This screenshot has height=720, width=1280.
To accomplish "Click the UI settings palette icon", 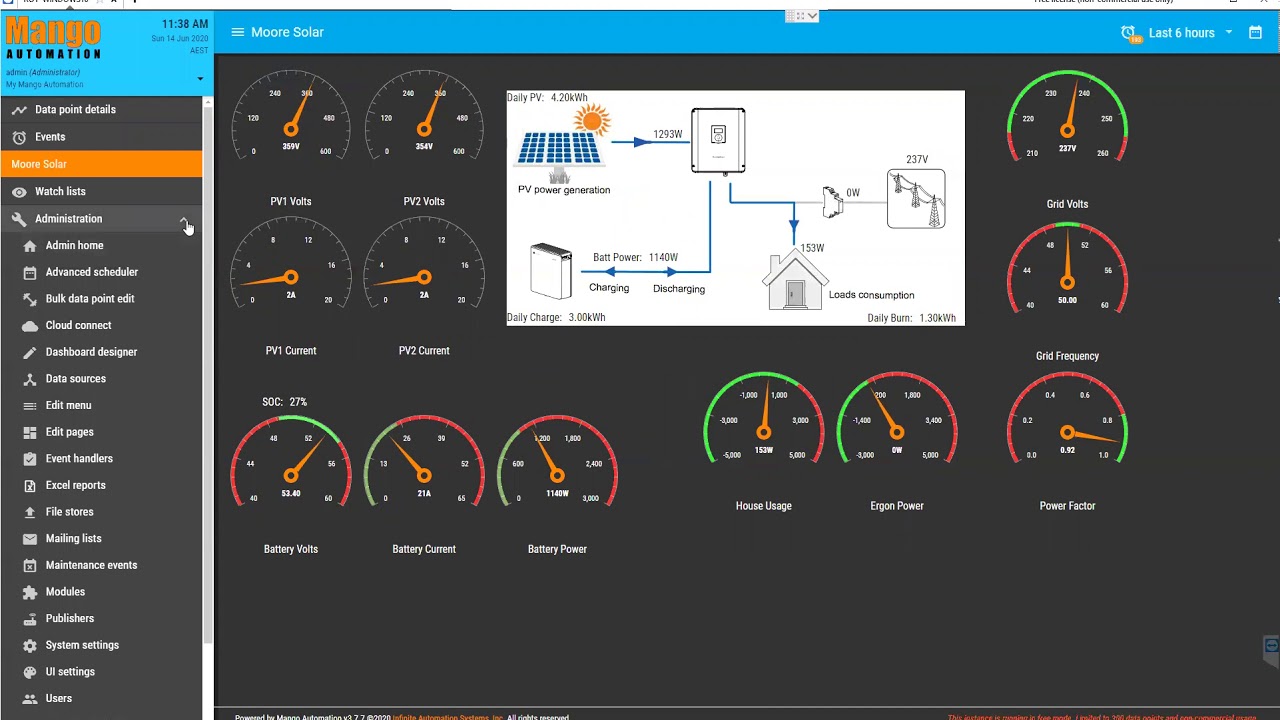I will pos(30,672).
